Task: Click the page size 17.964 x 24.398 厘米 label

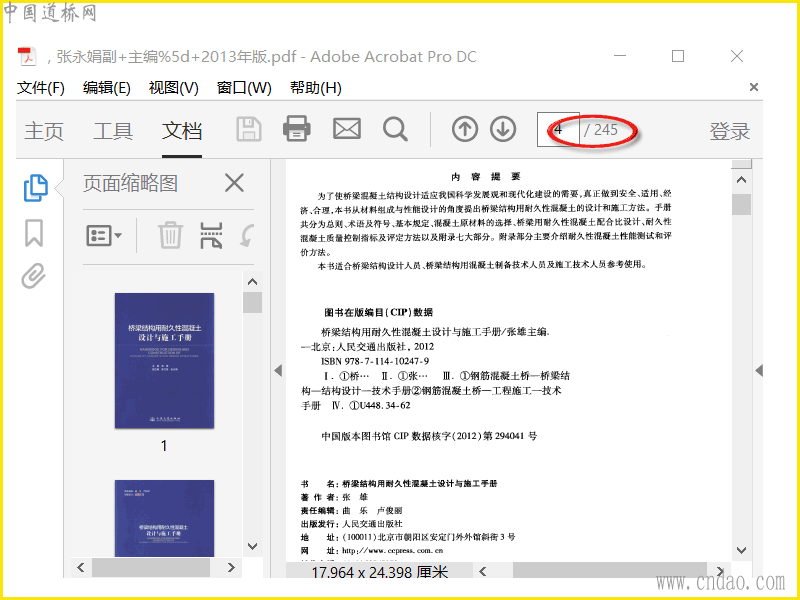Action: click(x=380, y=572)
